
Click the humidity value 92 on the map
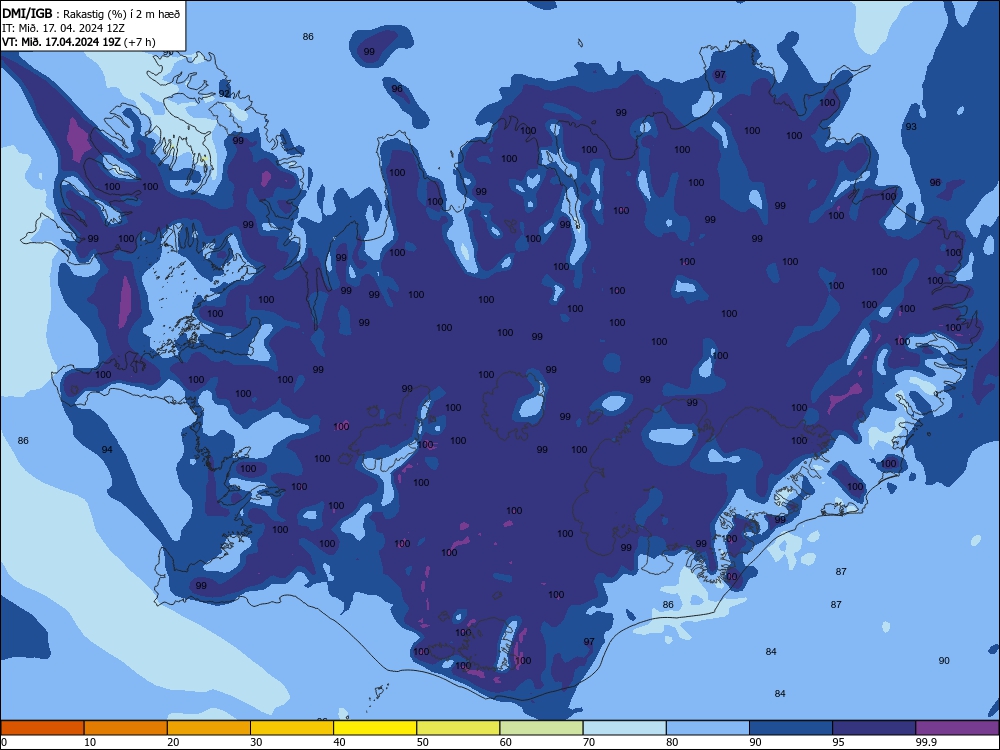[x=224, y=93]
